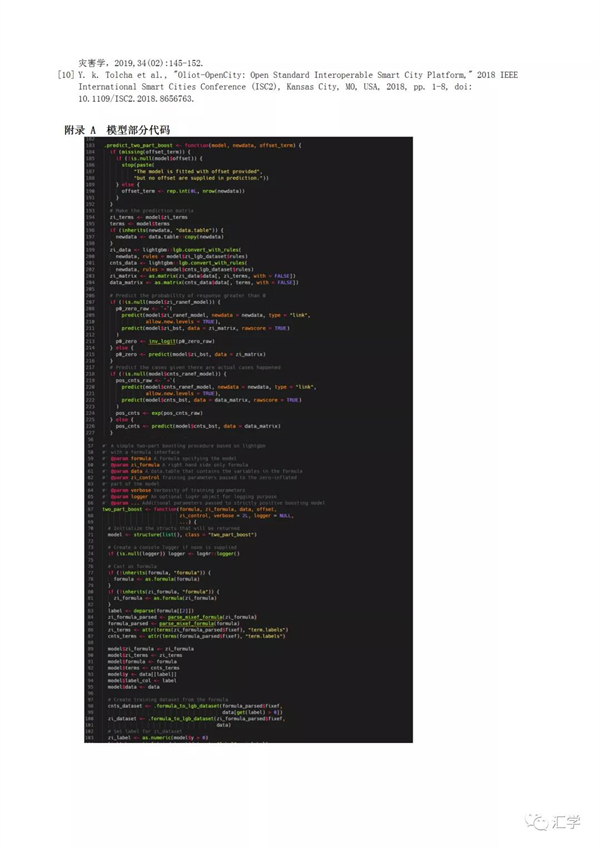Click code line 'data_matrix <- as.matrix(cnts_data$data[...'

point(204,282)
